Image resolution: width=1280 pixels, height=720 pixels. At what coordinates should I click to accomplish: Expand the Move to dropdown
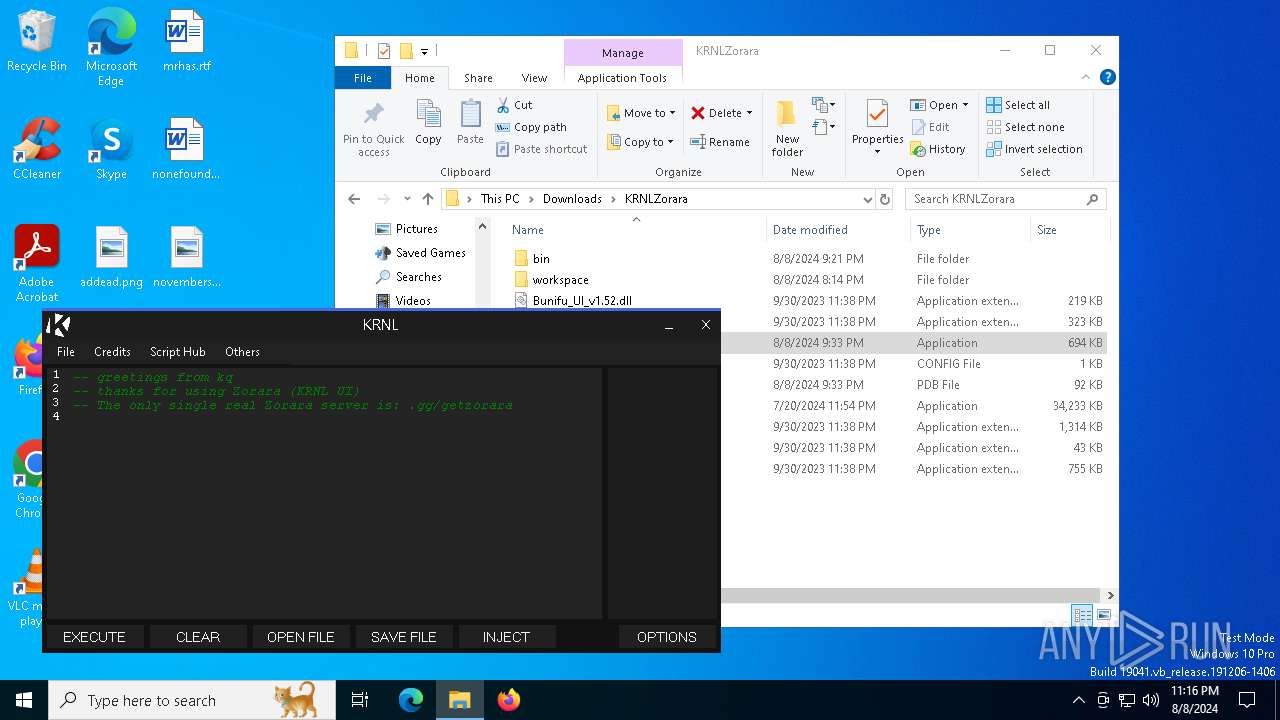coord(673,113)
